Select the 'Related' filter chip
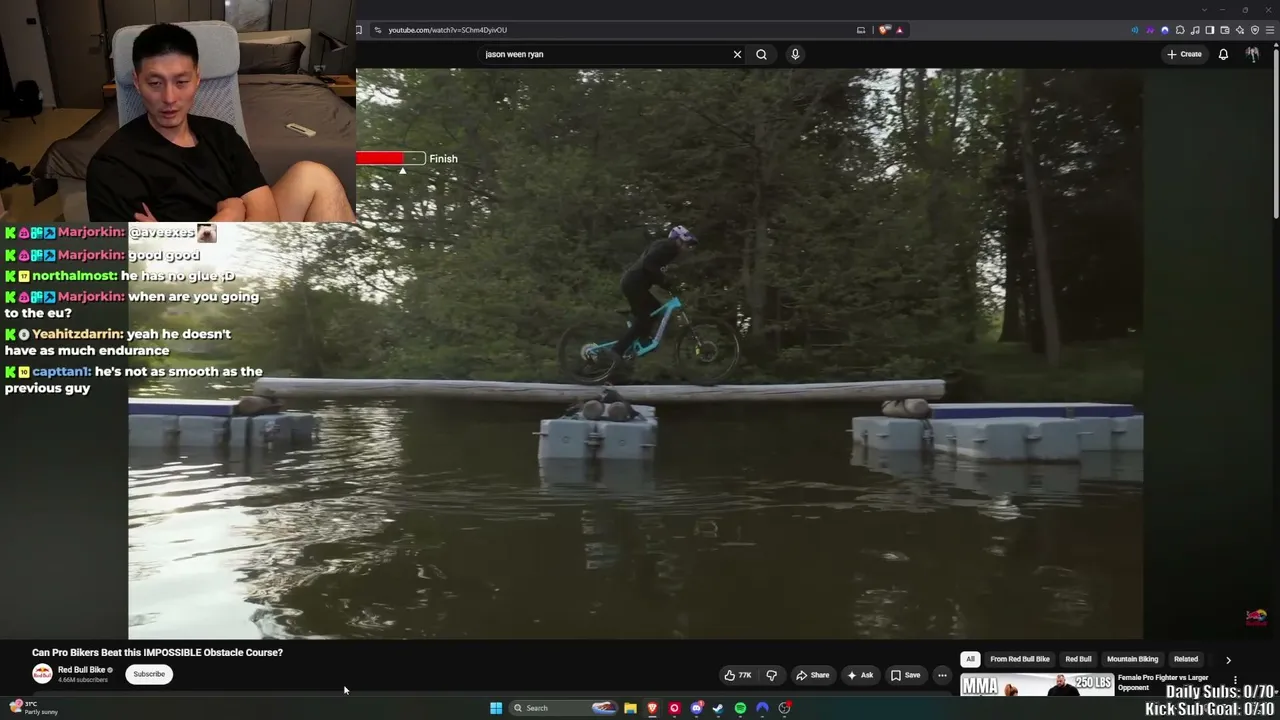Image resolution: width=1280 pixels, height=720 pixels. pyautogui.click(x=1186, y=659)
